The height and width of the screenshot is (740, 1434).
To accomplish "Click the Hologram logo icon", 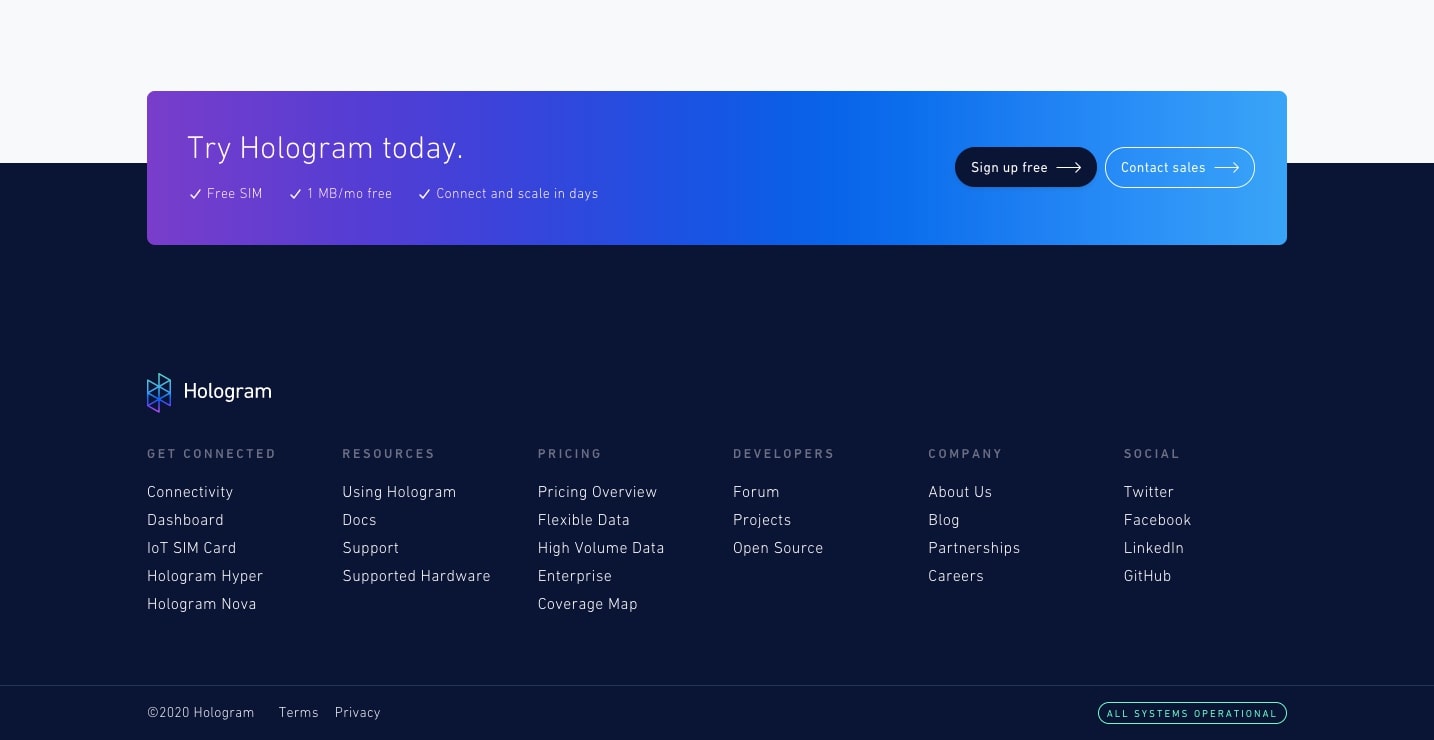I will [x=159, y=392].
